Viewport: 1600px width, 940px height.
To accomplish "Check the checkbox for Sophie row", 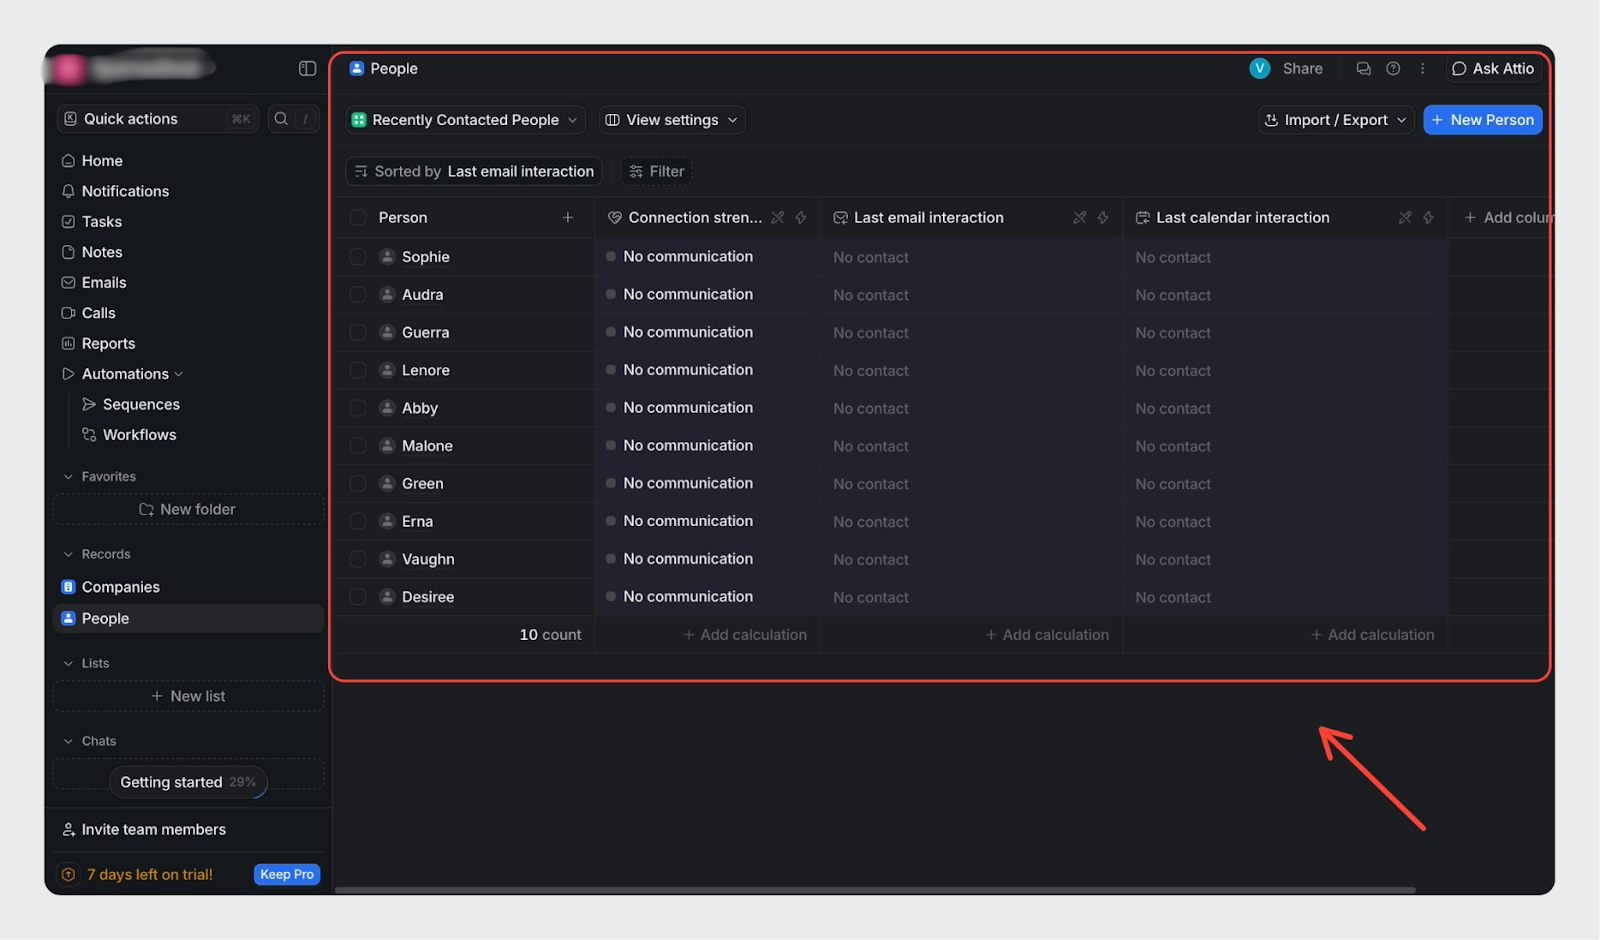I will (x=358, y=257).
